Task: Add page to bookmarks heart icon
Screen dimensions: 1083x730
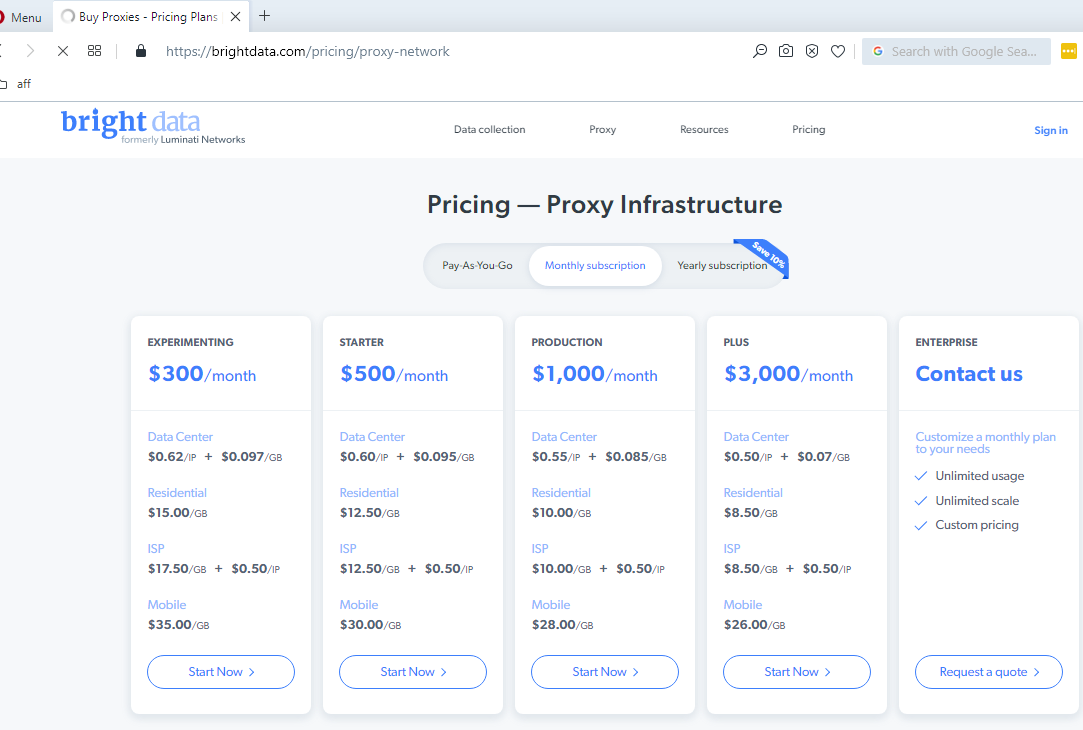Action: coord(838,51)
